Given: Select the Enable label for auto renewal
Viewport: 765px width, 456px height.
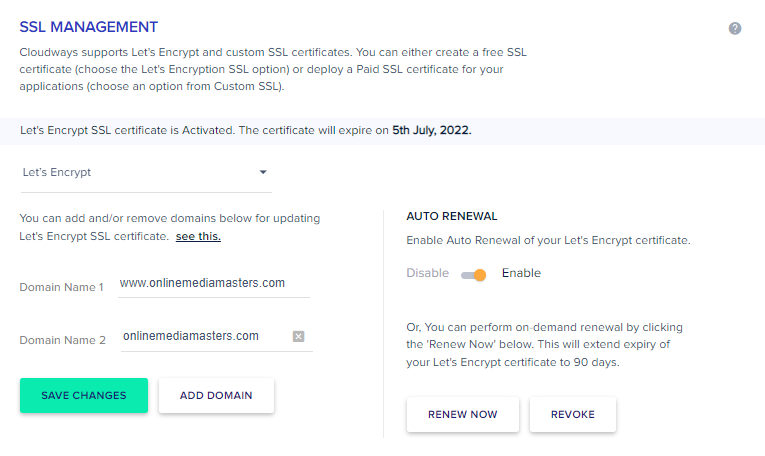Looking at the screenshot, I should (521, 273).
